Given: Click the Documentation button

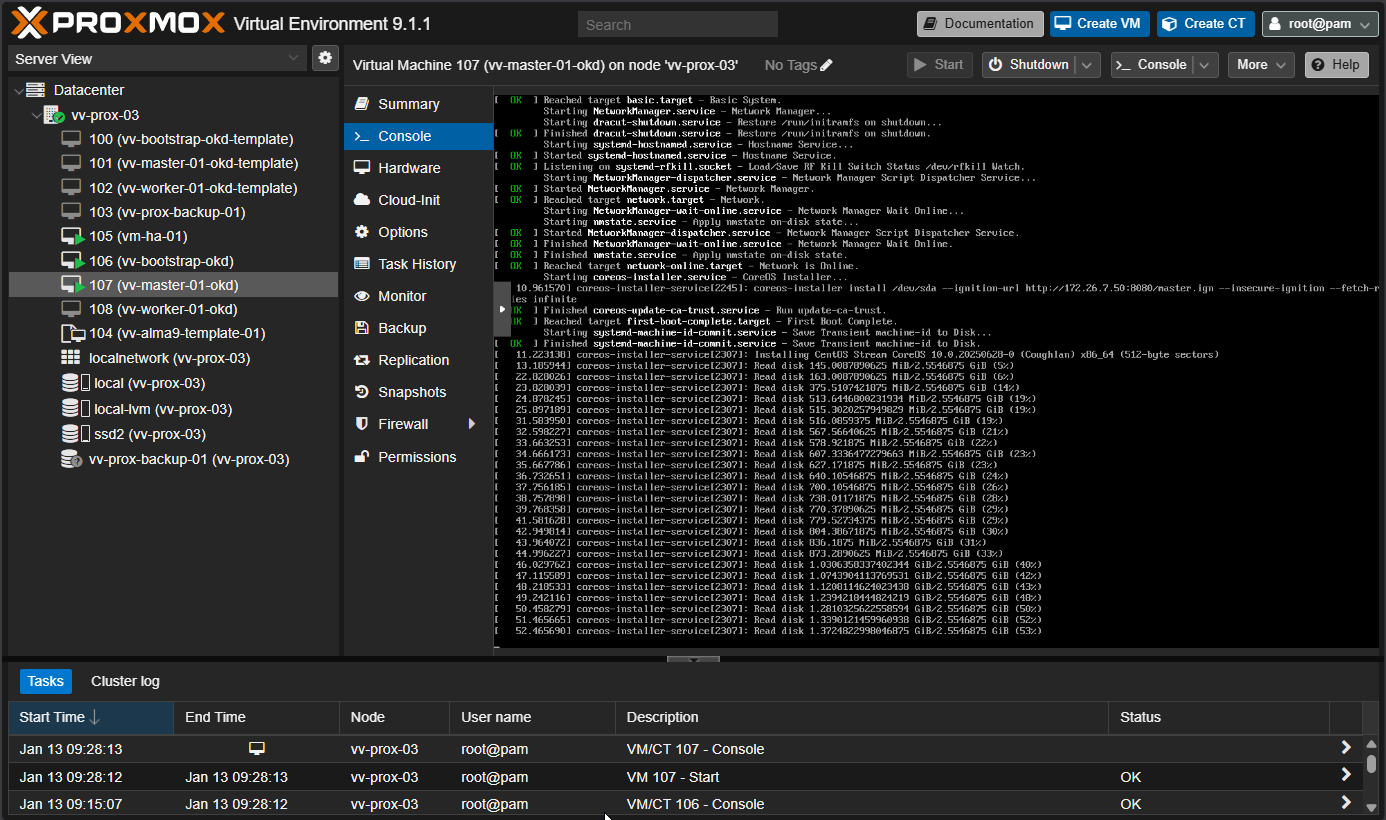Looking at the screenshot, I should (x=979, y=24).
